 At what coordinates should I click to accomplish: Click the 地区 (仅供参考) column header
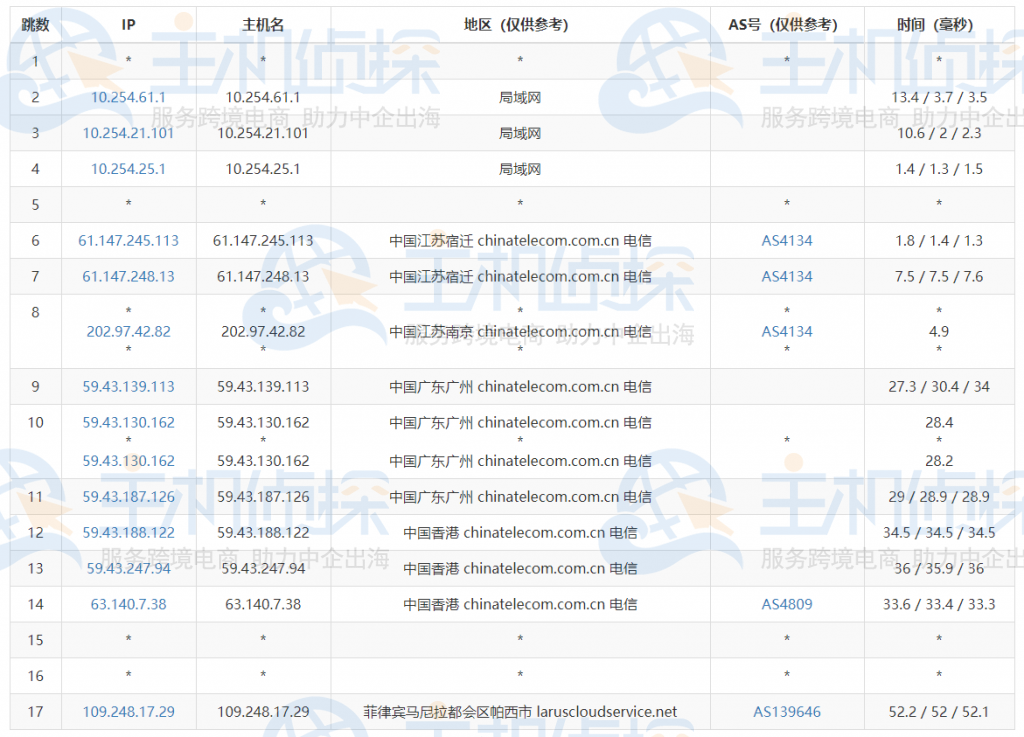tap(516, 25)
